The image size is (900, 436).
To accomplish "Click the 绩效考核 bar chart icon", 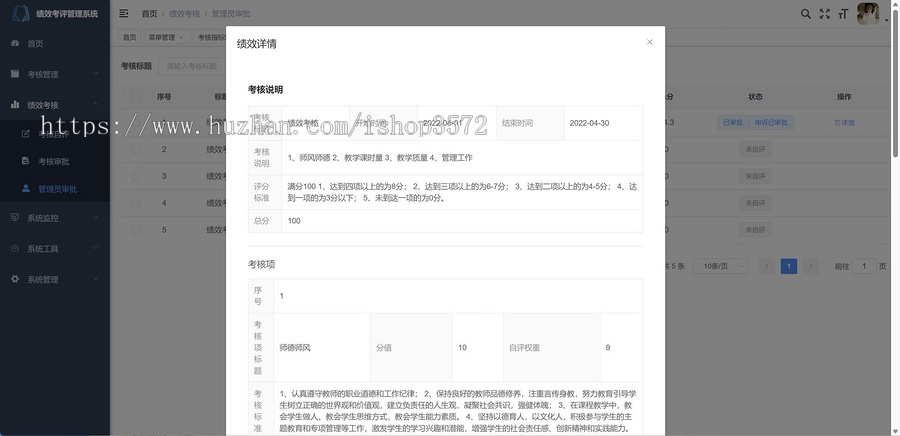I will point(15,104).
